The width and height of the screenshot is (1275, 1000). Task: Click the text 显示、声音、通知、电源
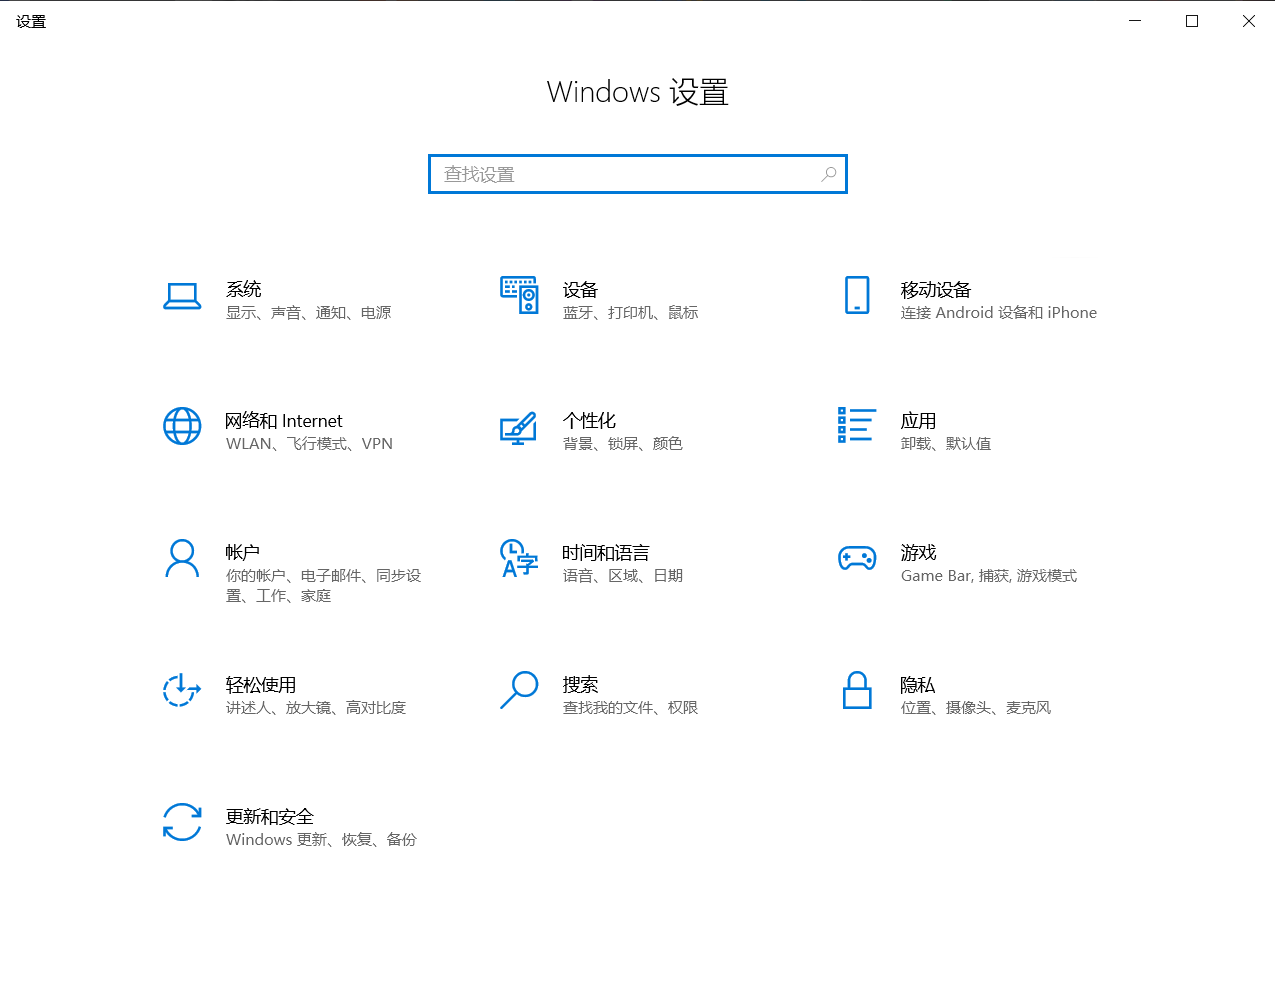coord(308,313)
